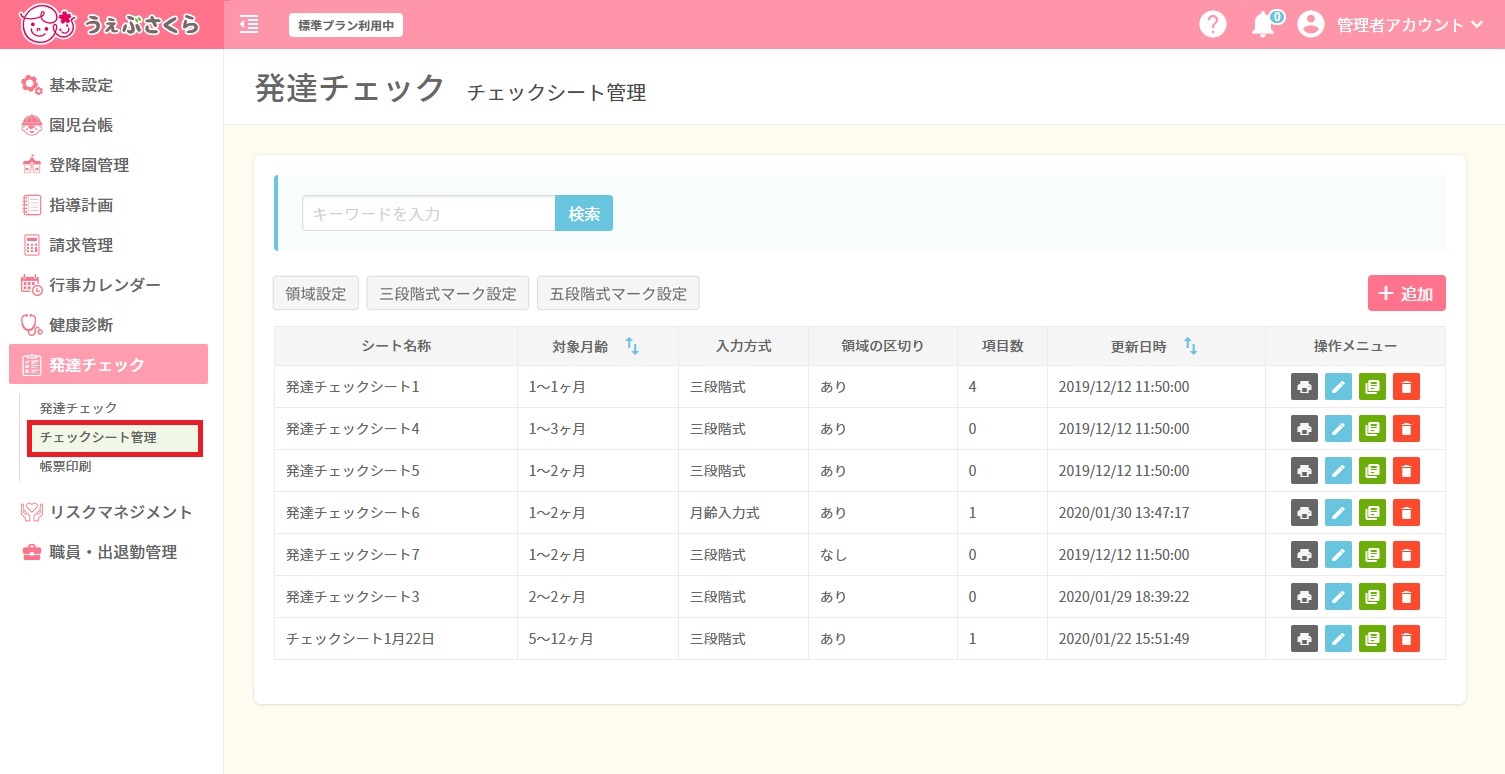Click the user avatar icon
Image resolution: width=1505 pixels, height=774 pixels.
click(x=1310, y=25)
